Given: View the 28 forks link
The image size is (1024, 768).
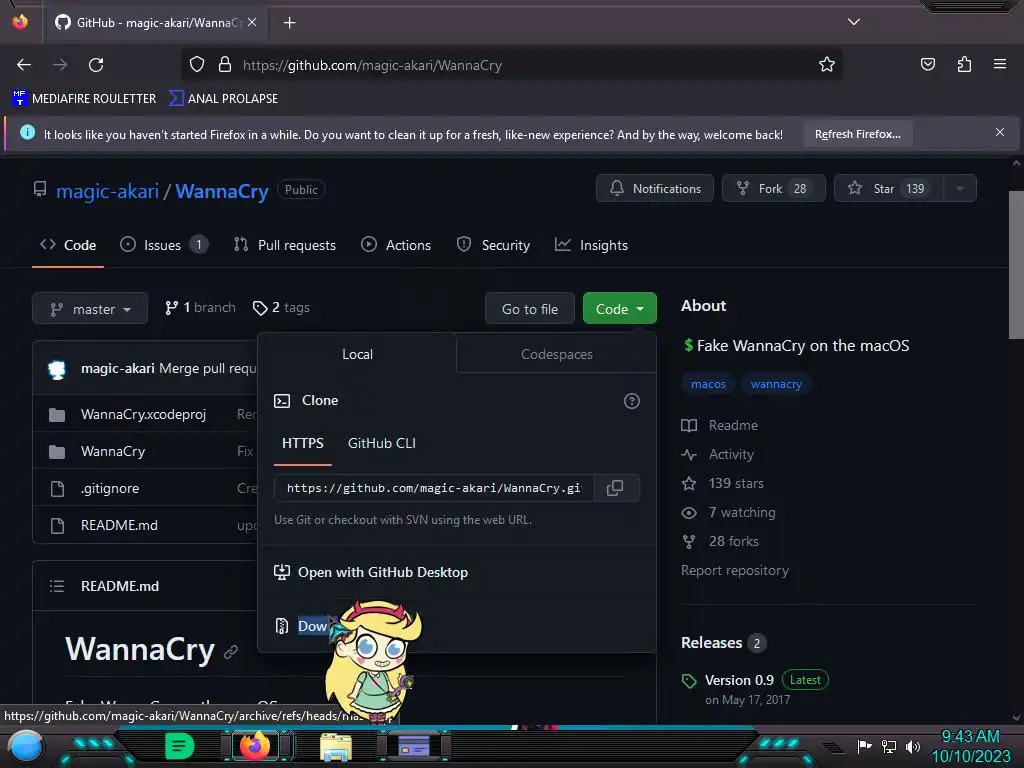Looking at the screenshot, I should (x=720, y=541).
